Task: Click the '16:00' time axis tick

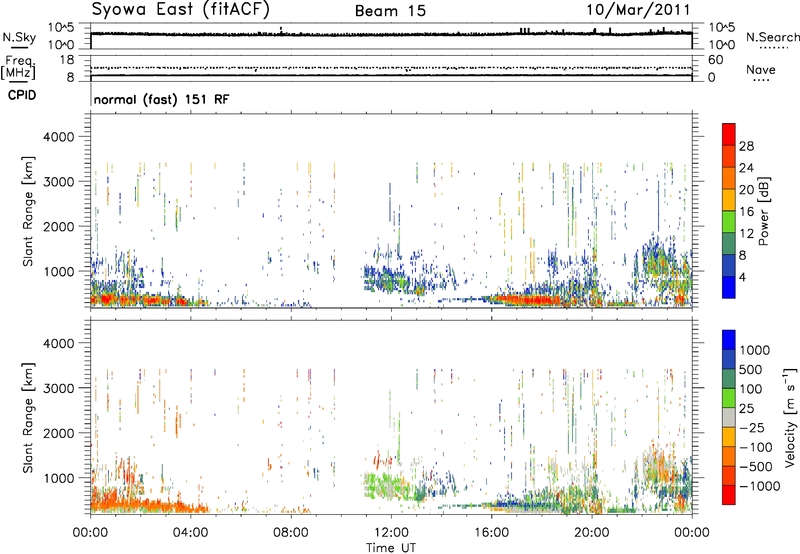Action: [x=491, y=533]
